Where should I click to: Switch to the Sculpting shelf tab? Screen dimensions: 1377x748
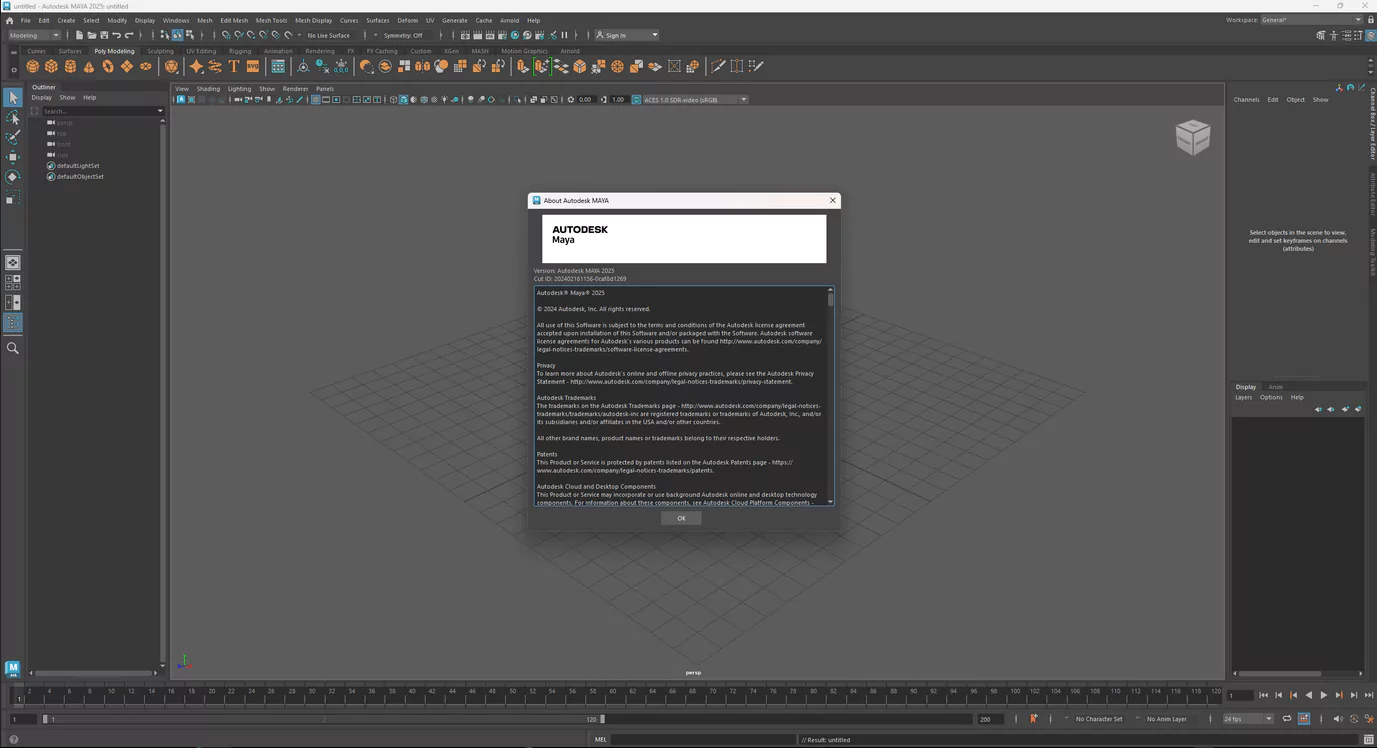[160, 51]
